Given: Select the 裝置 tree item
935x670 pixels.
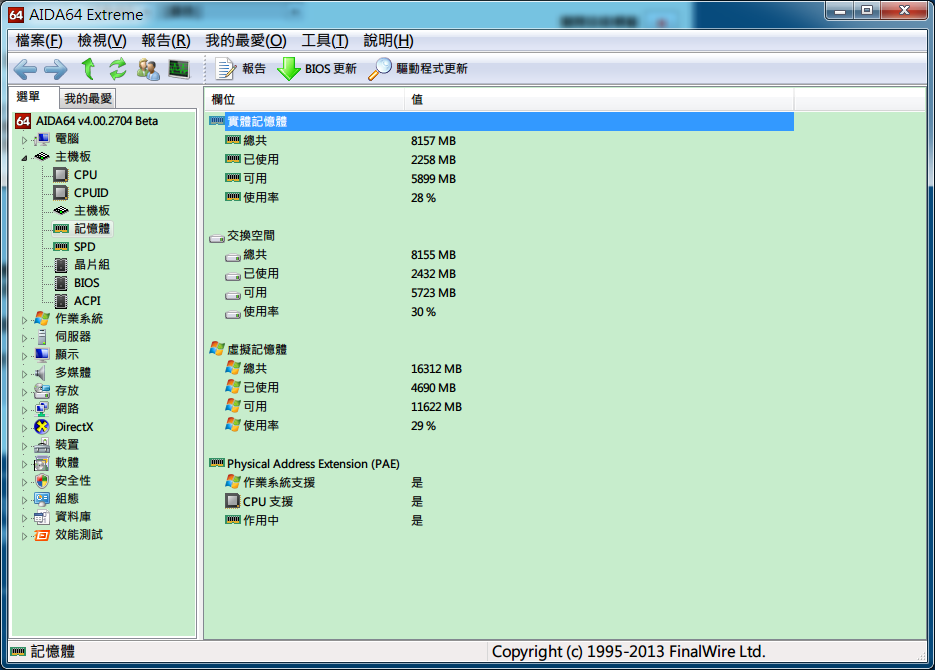Looking at the screenshot, I should 67,445.
